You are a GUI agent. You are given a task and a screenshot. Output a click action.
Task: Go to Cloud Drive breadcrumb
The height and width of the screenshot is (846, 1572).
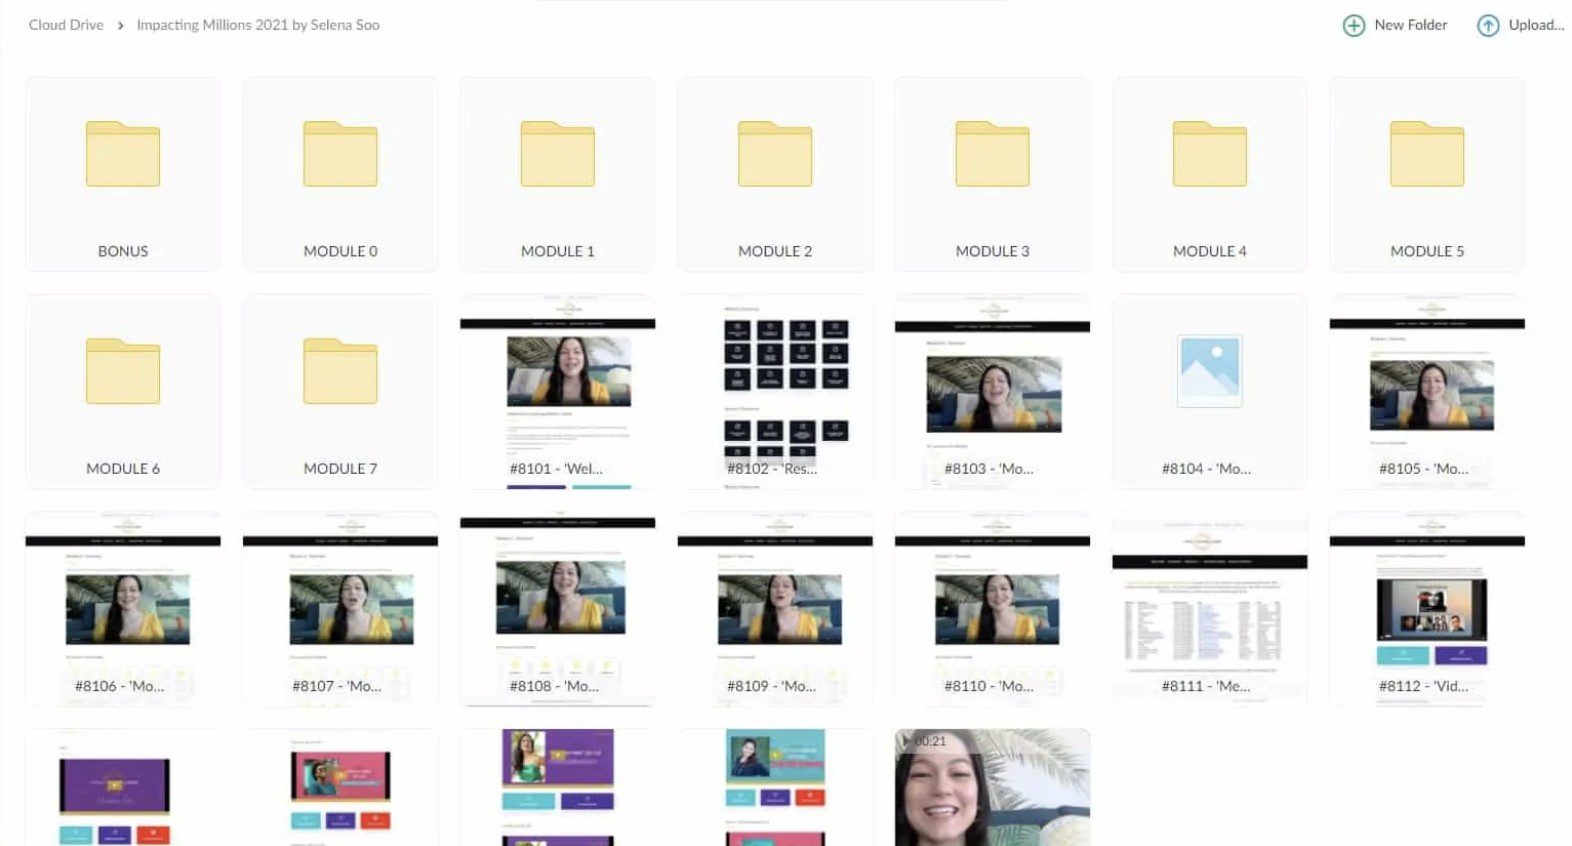(x=66, y=25)
